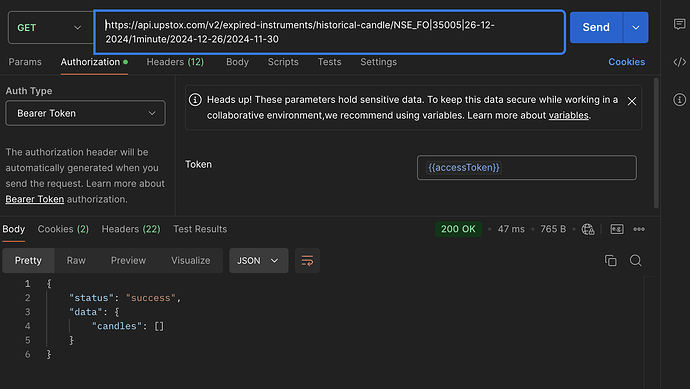Screen dimensions: 690x389
Task: Open the comments panel icon
Action: click(x=679, y=24)
